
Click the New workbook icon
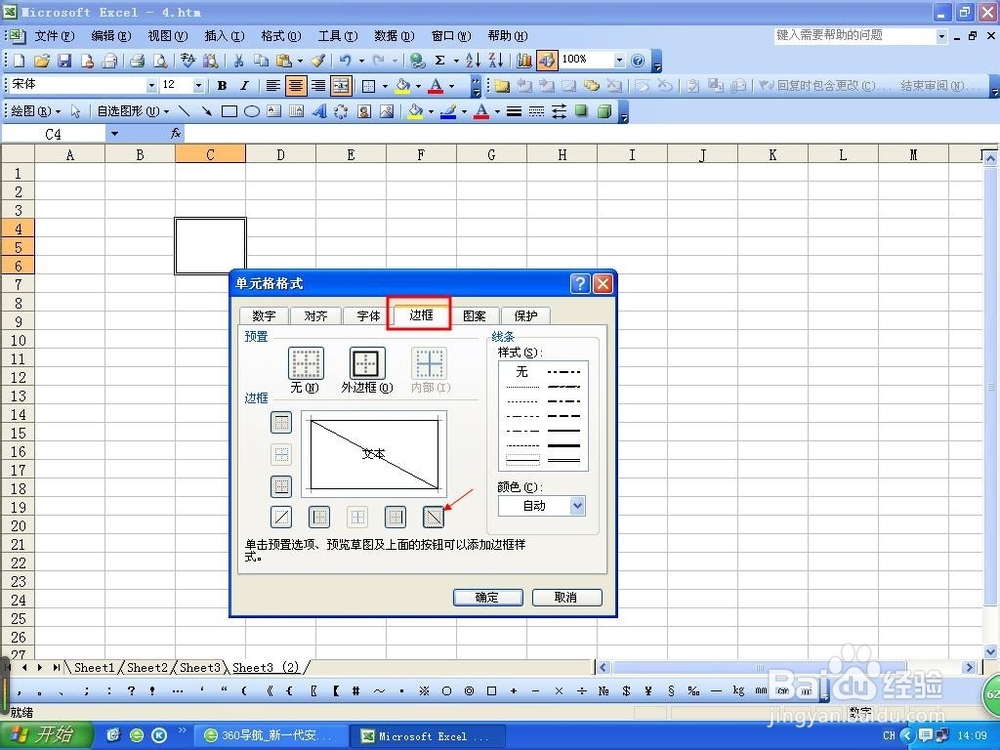[x=19, y=61]
